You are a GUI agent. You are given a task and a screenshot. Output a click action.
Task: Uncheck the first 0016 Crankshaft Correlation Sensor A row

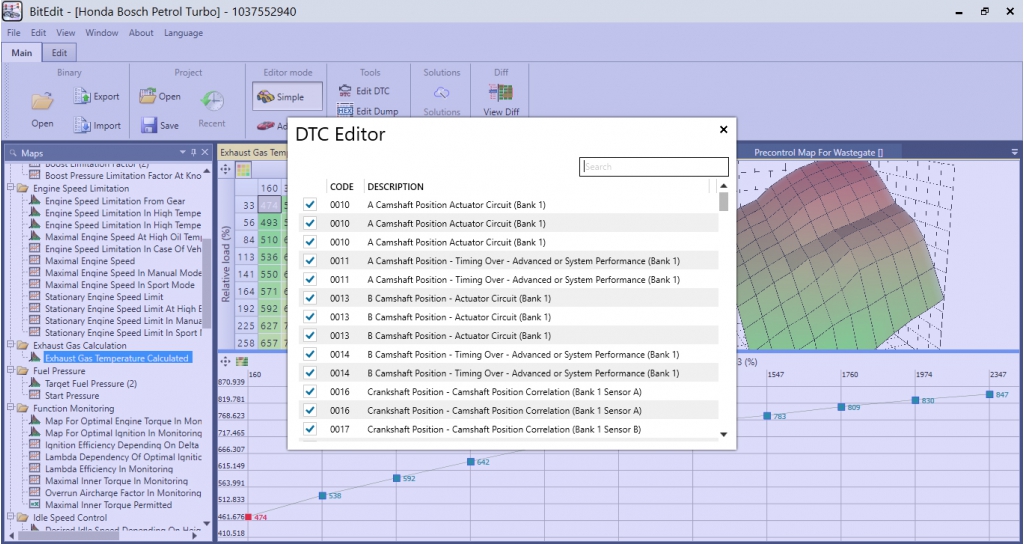tap(310, 392)
